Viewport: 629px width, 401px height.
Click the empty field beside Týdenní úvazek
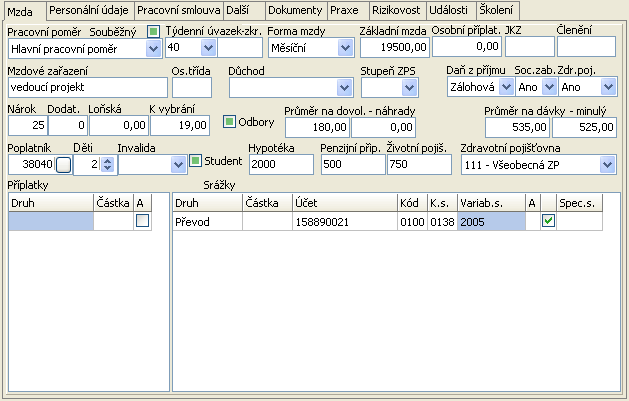[240, 48]
